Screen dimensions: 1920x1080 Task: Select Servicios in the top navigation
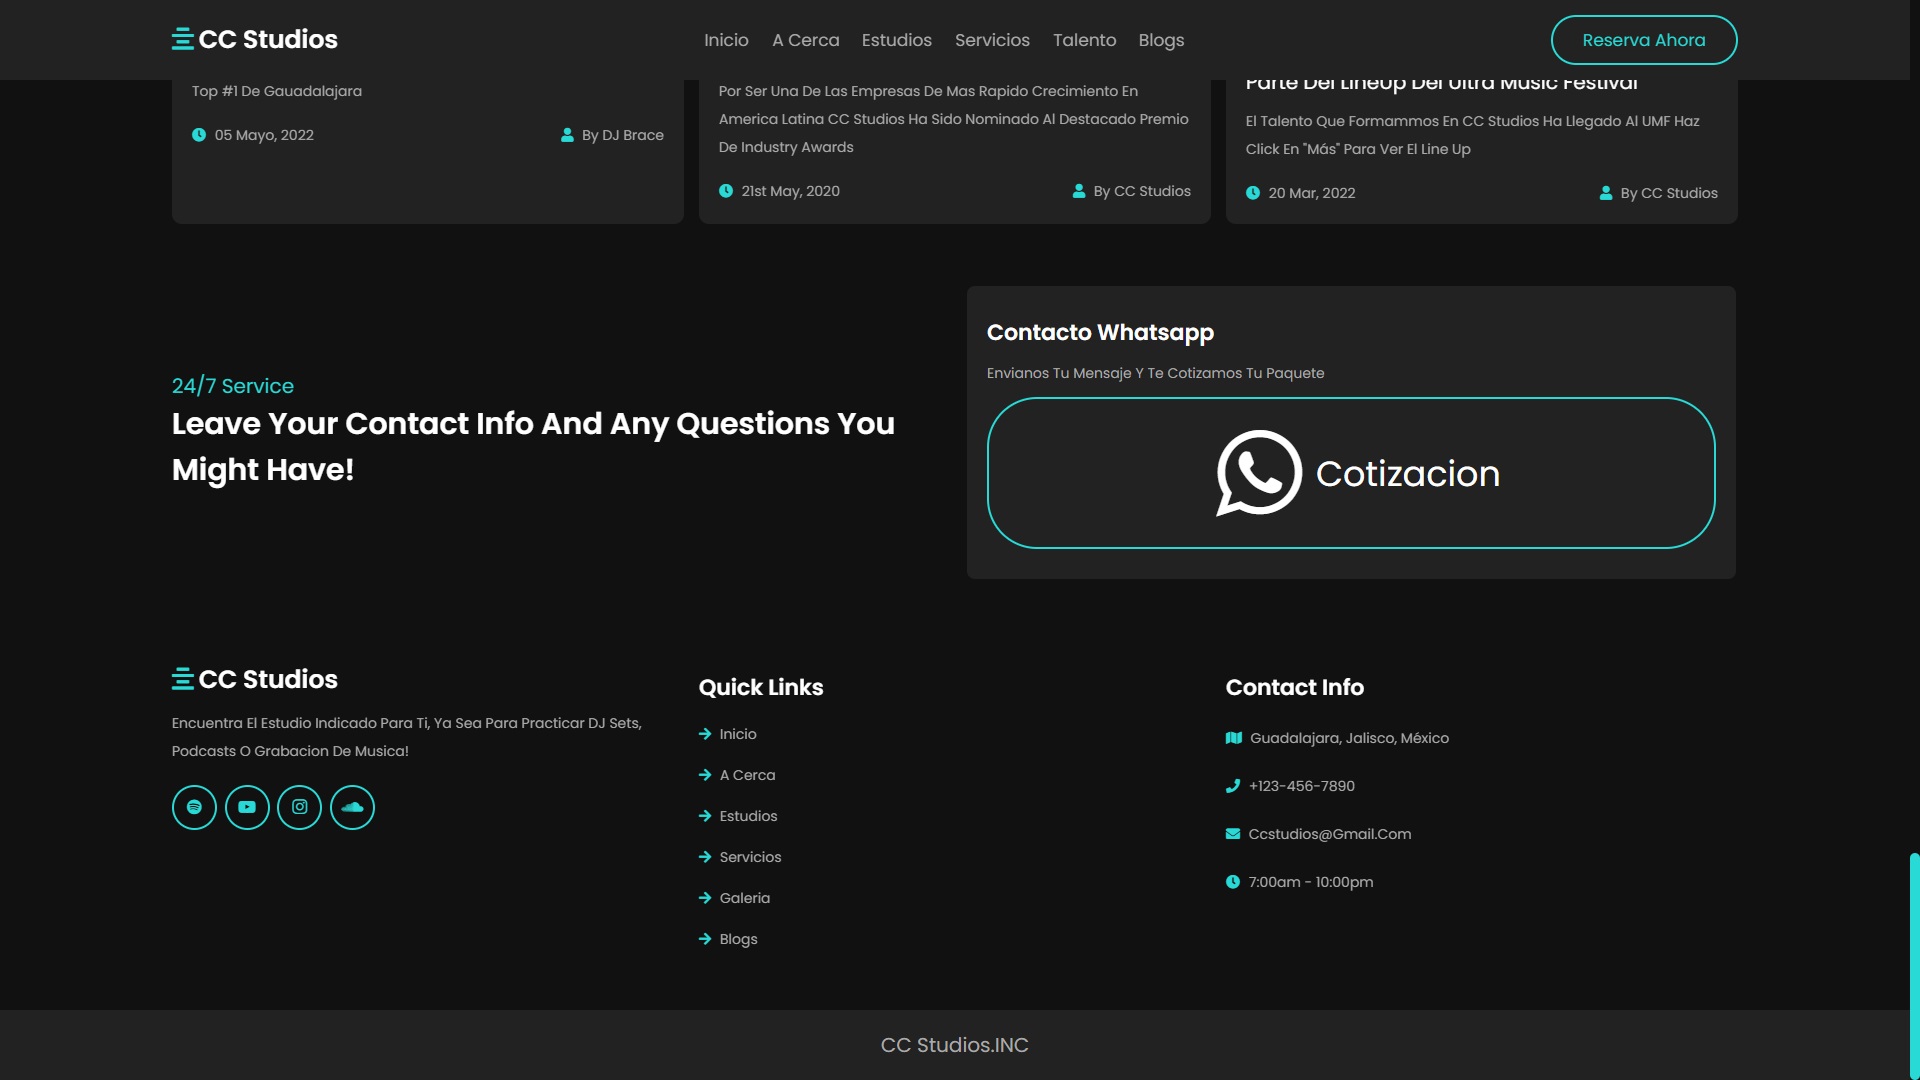992,40
